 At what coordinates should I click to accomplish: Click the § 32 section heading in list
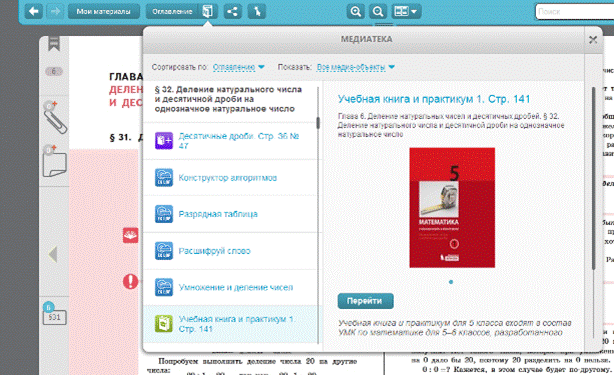pos(228,99)
